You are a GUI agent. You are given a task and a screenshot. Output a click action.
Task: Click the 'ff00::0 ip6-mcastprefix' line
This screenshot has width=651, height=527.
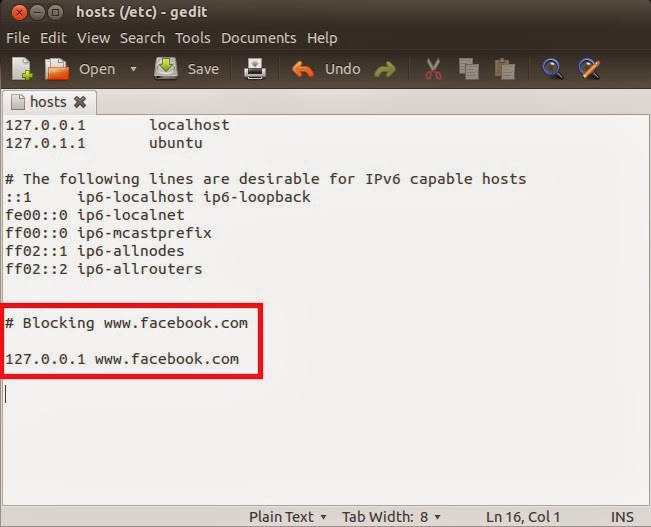[108, 233]
